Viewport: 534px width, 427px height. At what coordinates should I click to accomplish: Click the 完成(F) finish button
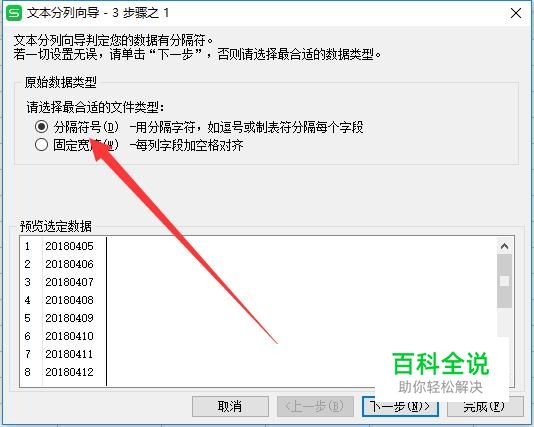485,406
